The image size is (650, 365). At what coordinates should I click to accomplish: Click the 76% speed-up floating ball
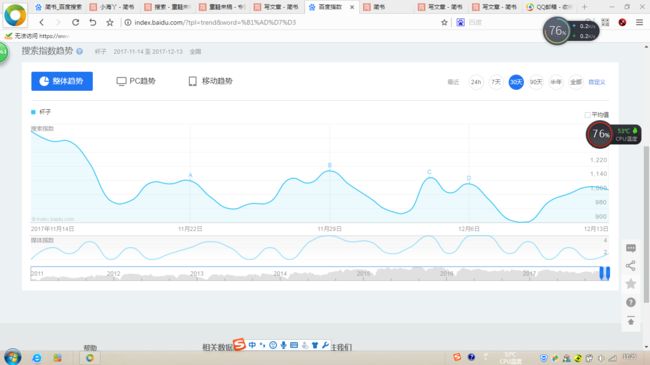pos(557,31)
